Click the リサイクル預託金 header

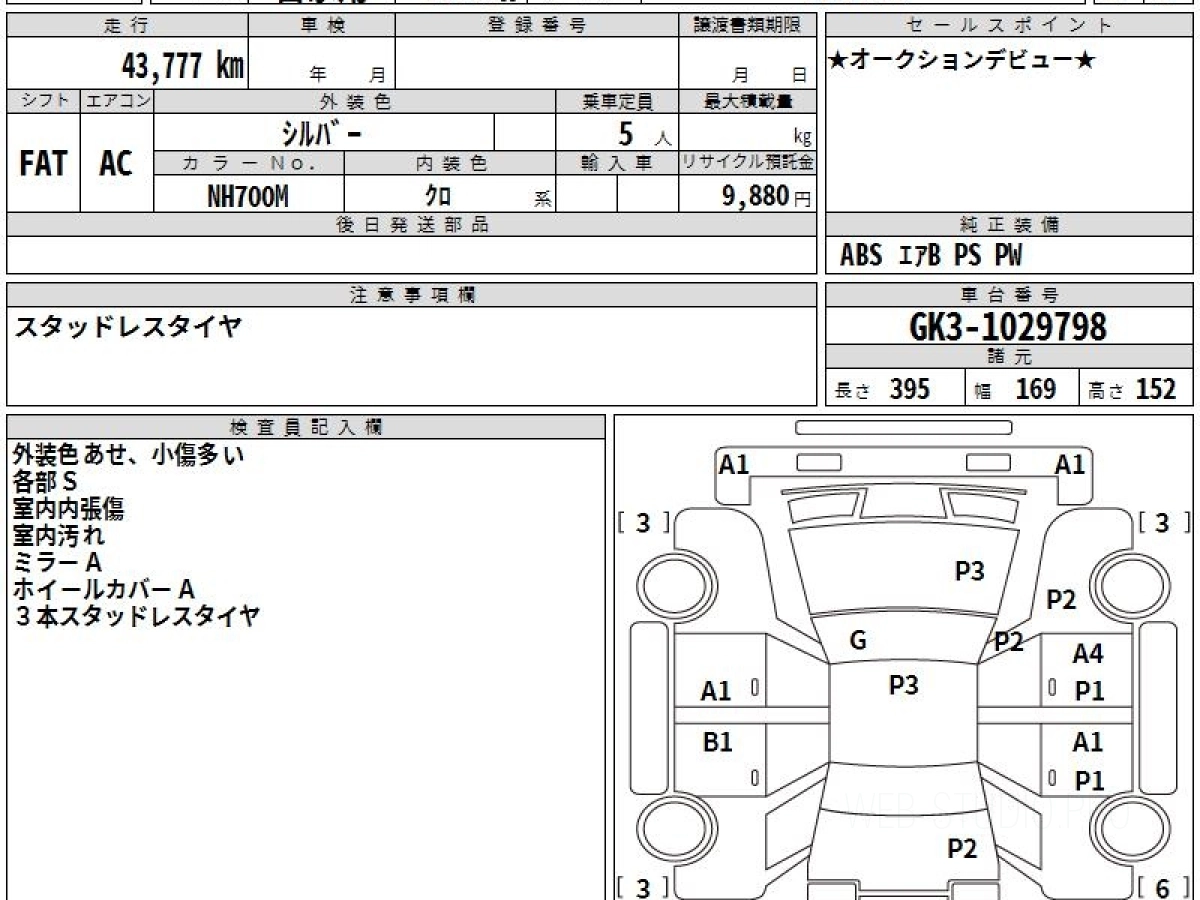(x=748, y=163)
